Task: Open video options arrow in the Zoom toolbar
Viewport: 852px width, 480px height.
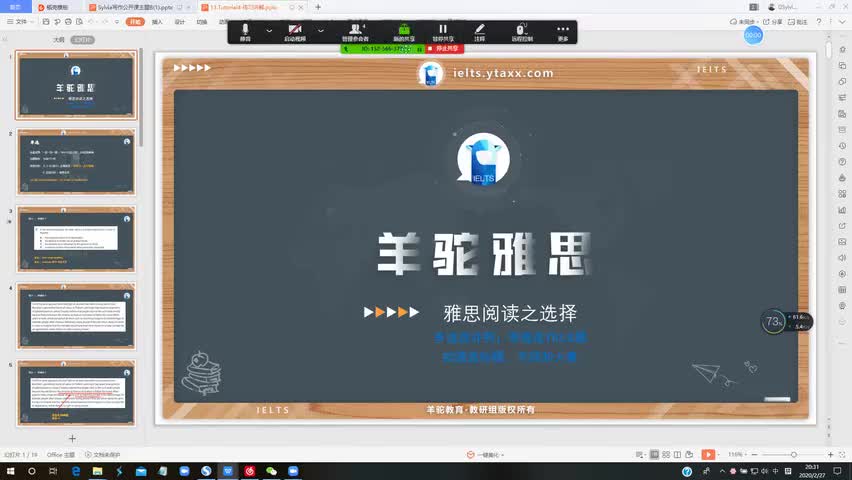Action: [x=321, y=31]
